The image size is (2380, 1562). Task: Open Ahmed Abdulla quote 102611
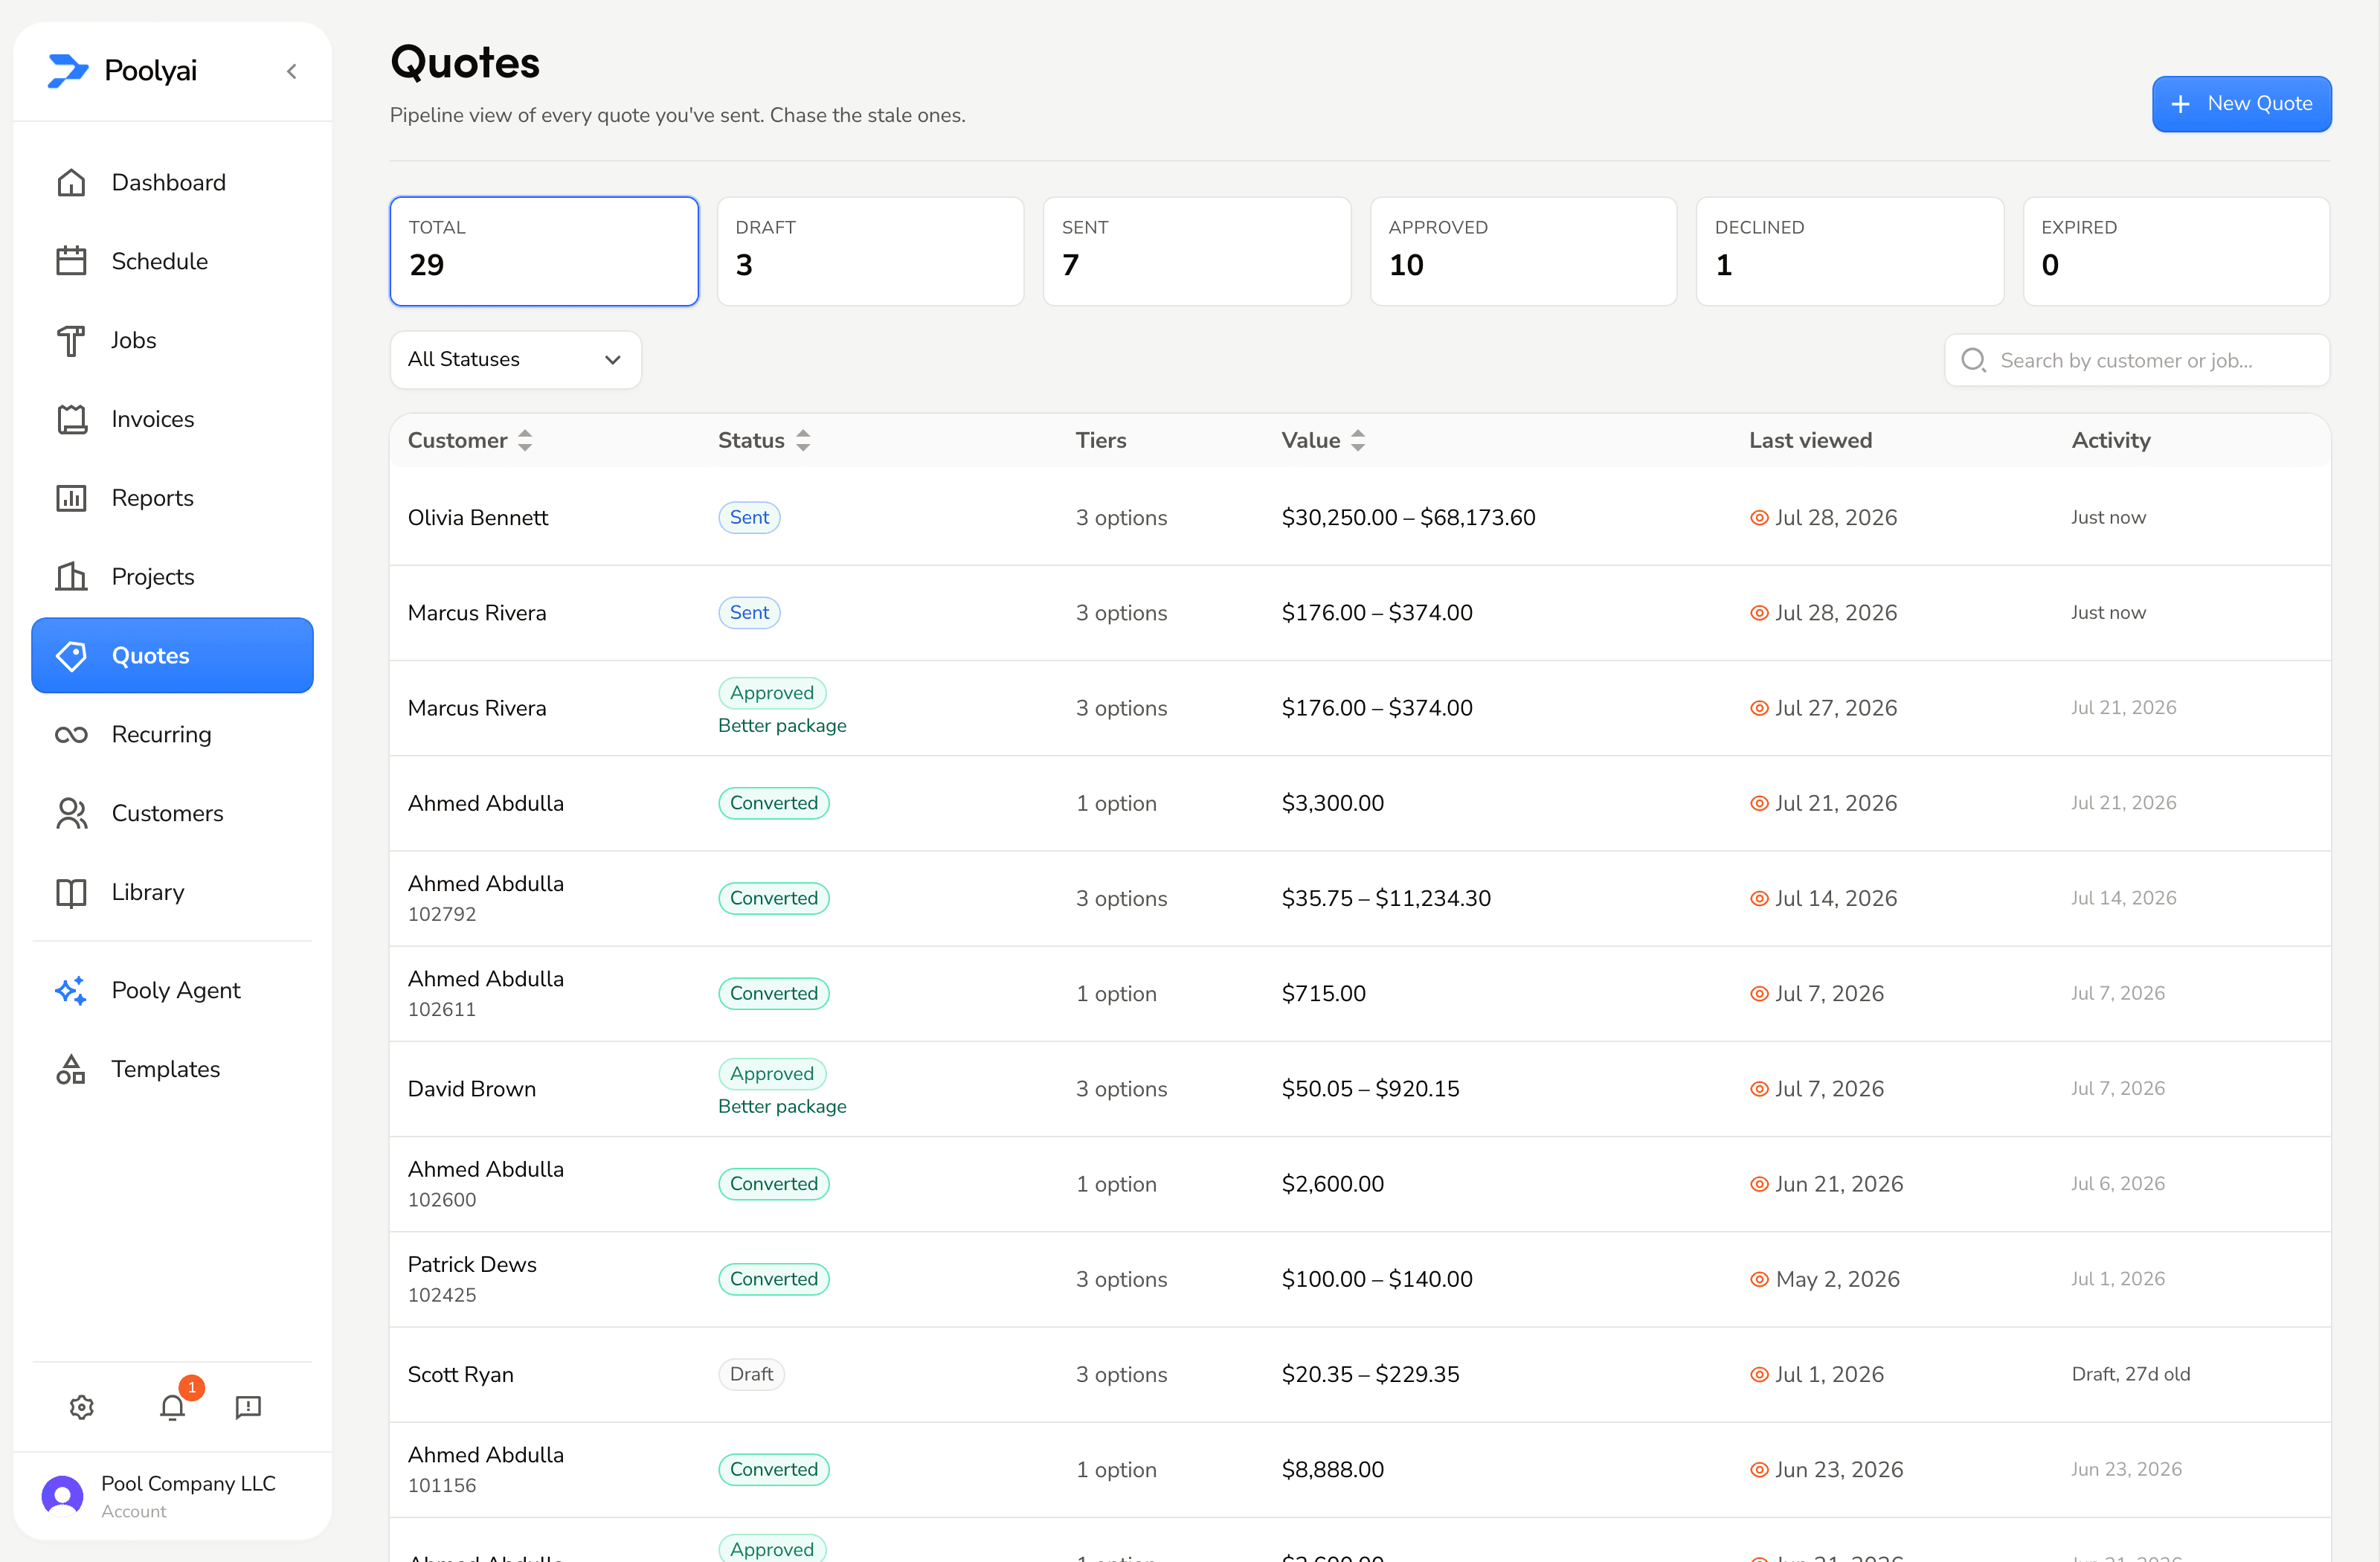(1360, 994)
